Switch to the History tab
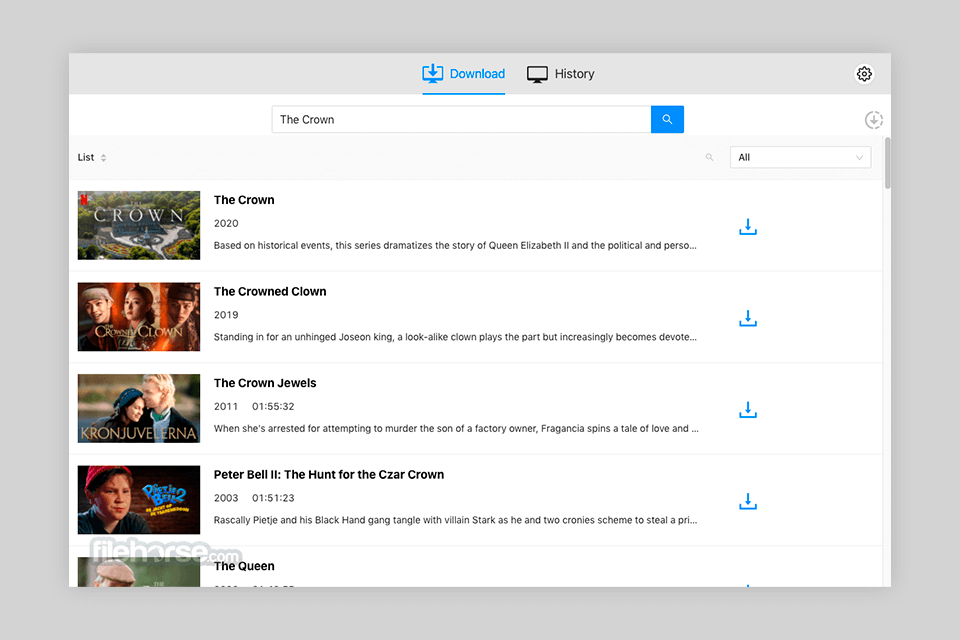This screenshot has height=640, width=960. pos(560,74)
